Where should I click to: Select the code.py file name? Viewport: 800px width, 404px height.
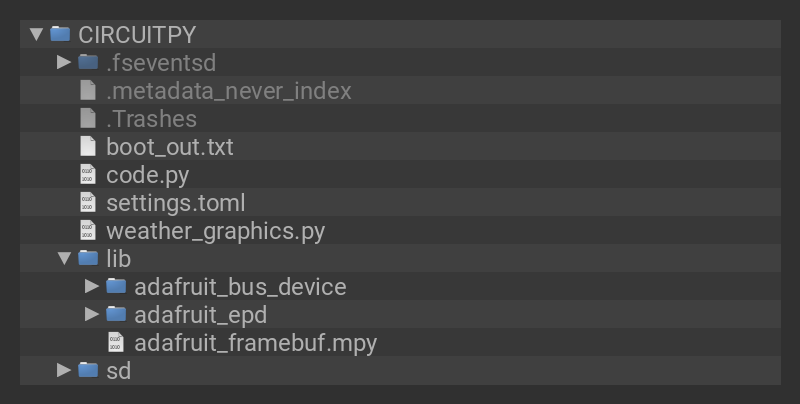coord(147,175)
